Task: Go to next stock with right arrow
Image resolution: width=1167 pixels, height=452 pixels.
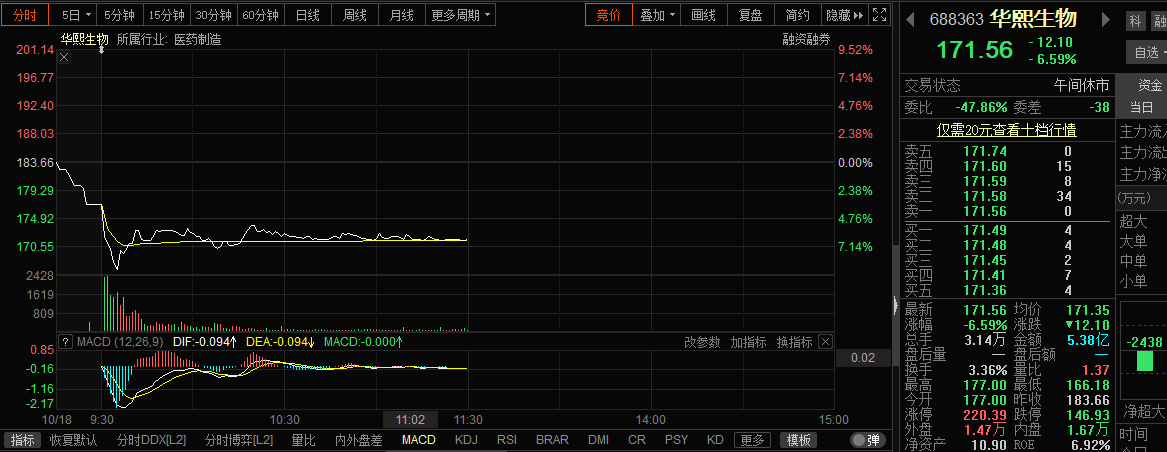Action: 1103,19
